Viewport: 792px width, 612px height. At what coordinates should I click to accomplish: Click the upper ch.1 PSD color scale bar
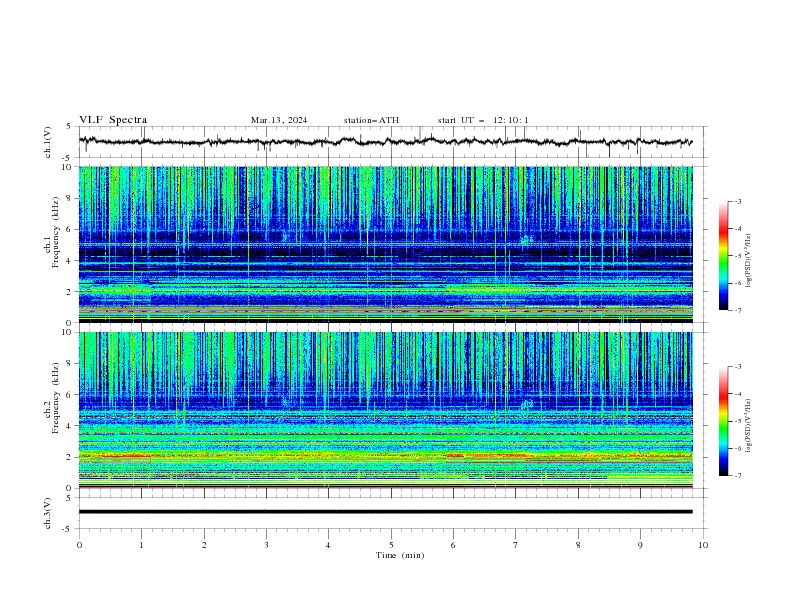click(723, 256)
